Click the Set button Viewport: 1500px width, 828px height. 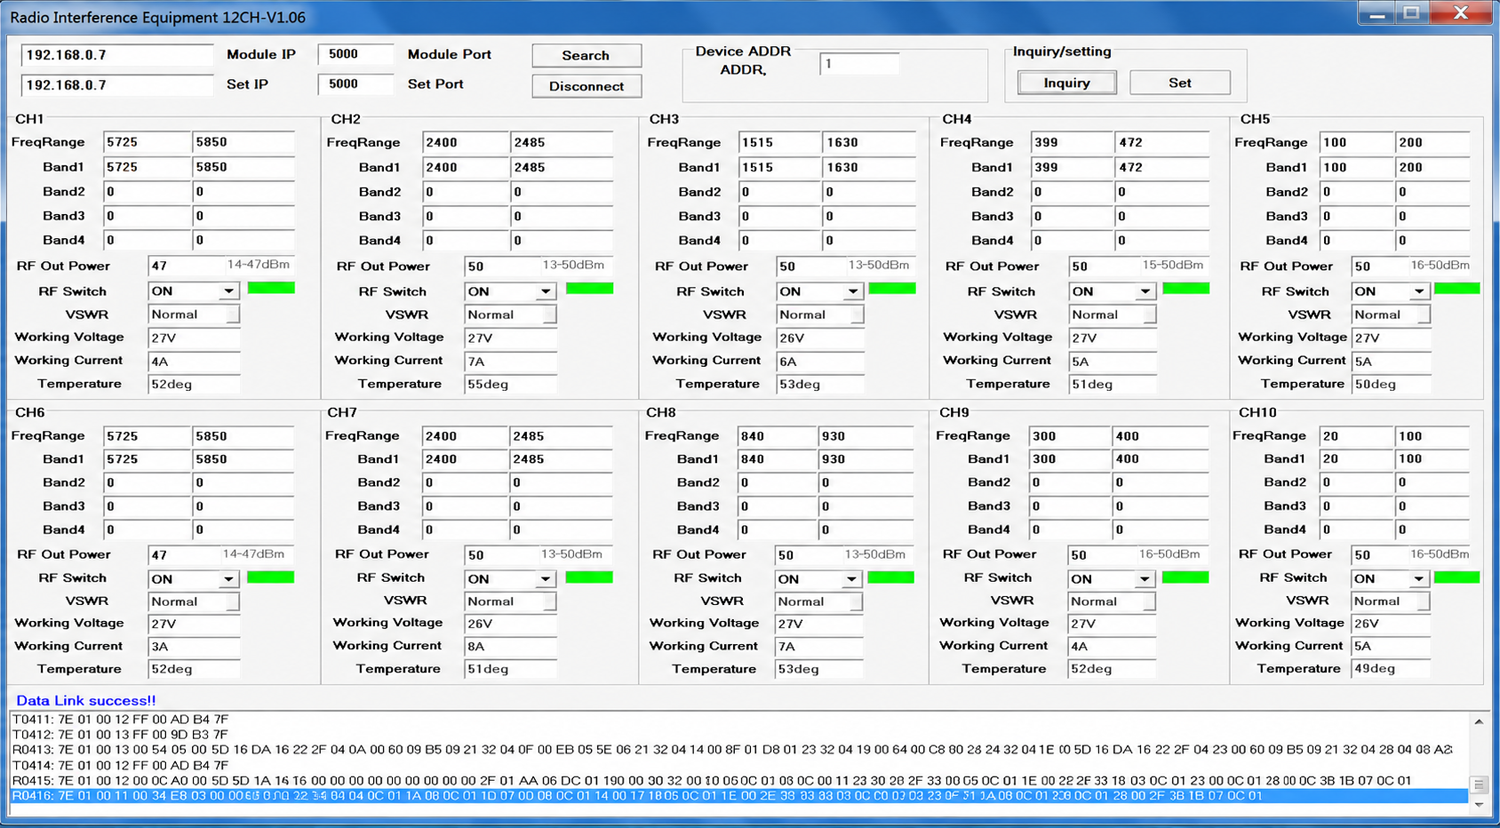tap(1180, 83)
